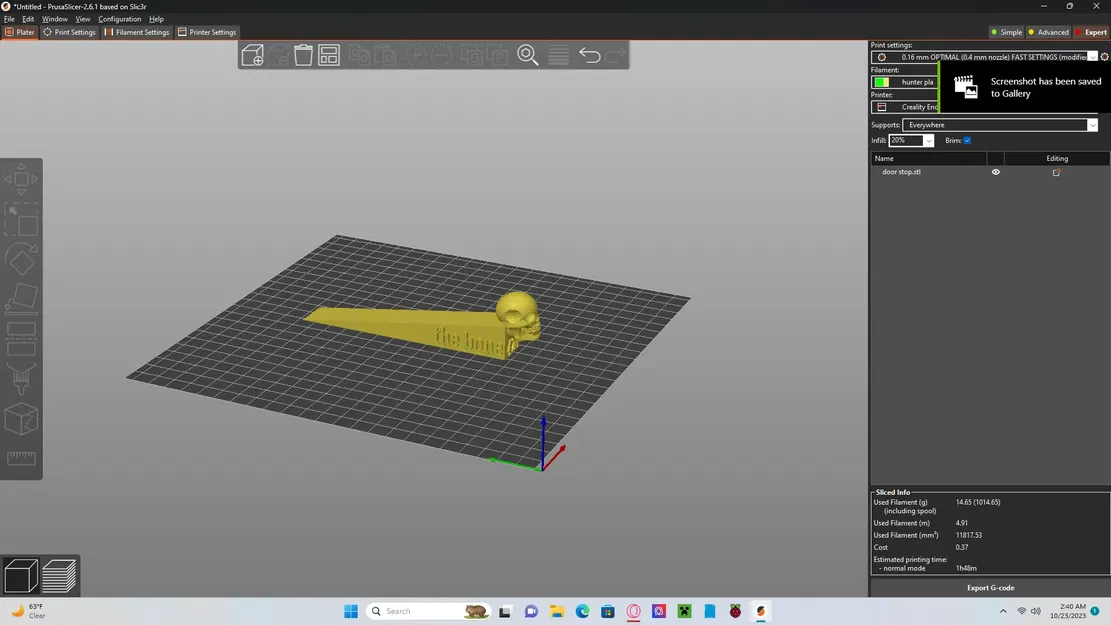1111x625 pixels.
Task: Click the Windows Start button
Action: click(351, 611)
